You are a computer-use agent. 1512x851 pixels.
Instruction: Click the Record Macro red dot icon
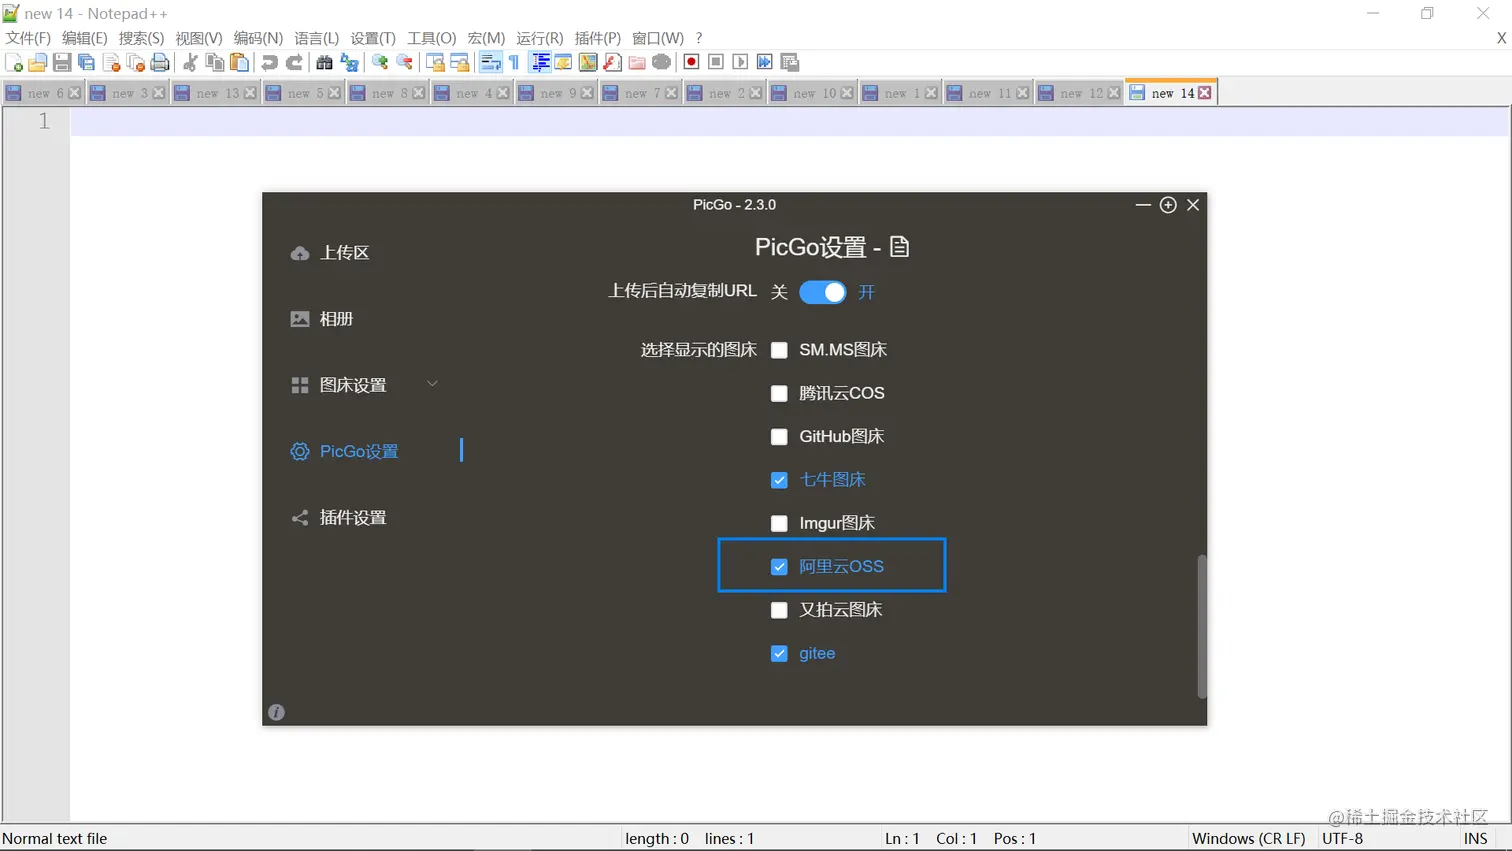(691, 62)
